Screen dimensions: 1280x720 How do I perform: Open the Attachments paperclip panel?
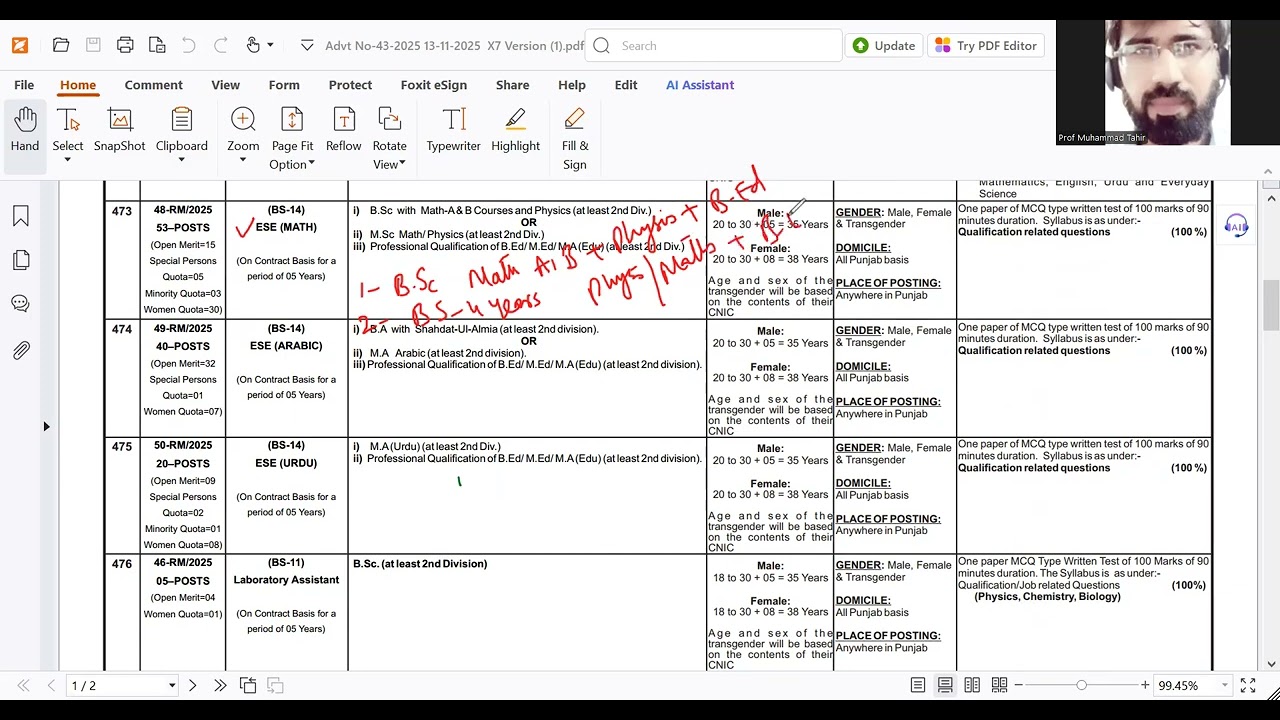pos(21,350)
